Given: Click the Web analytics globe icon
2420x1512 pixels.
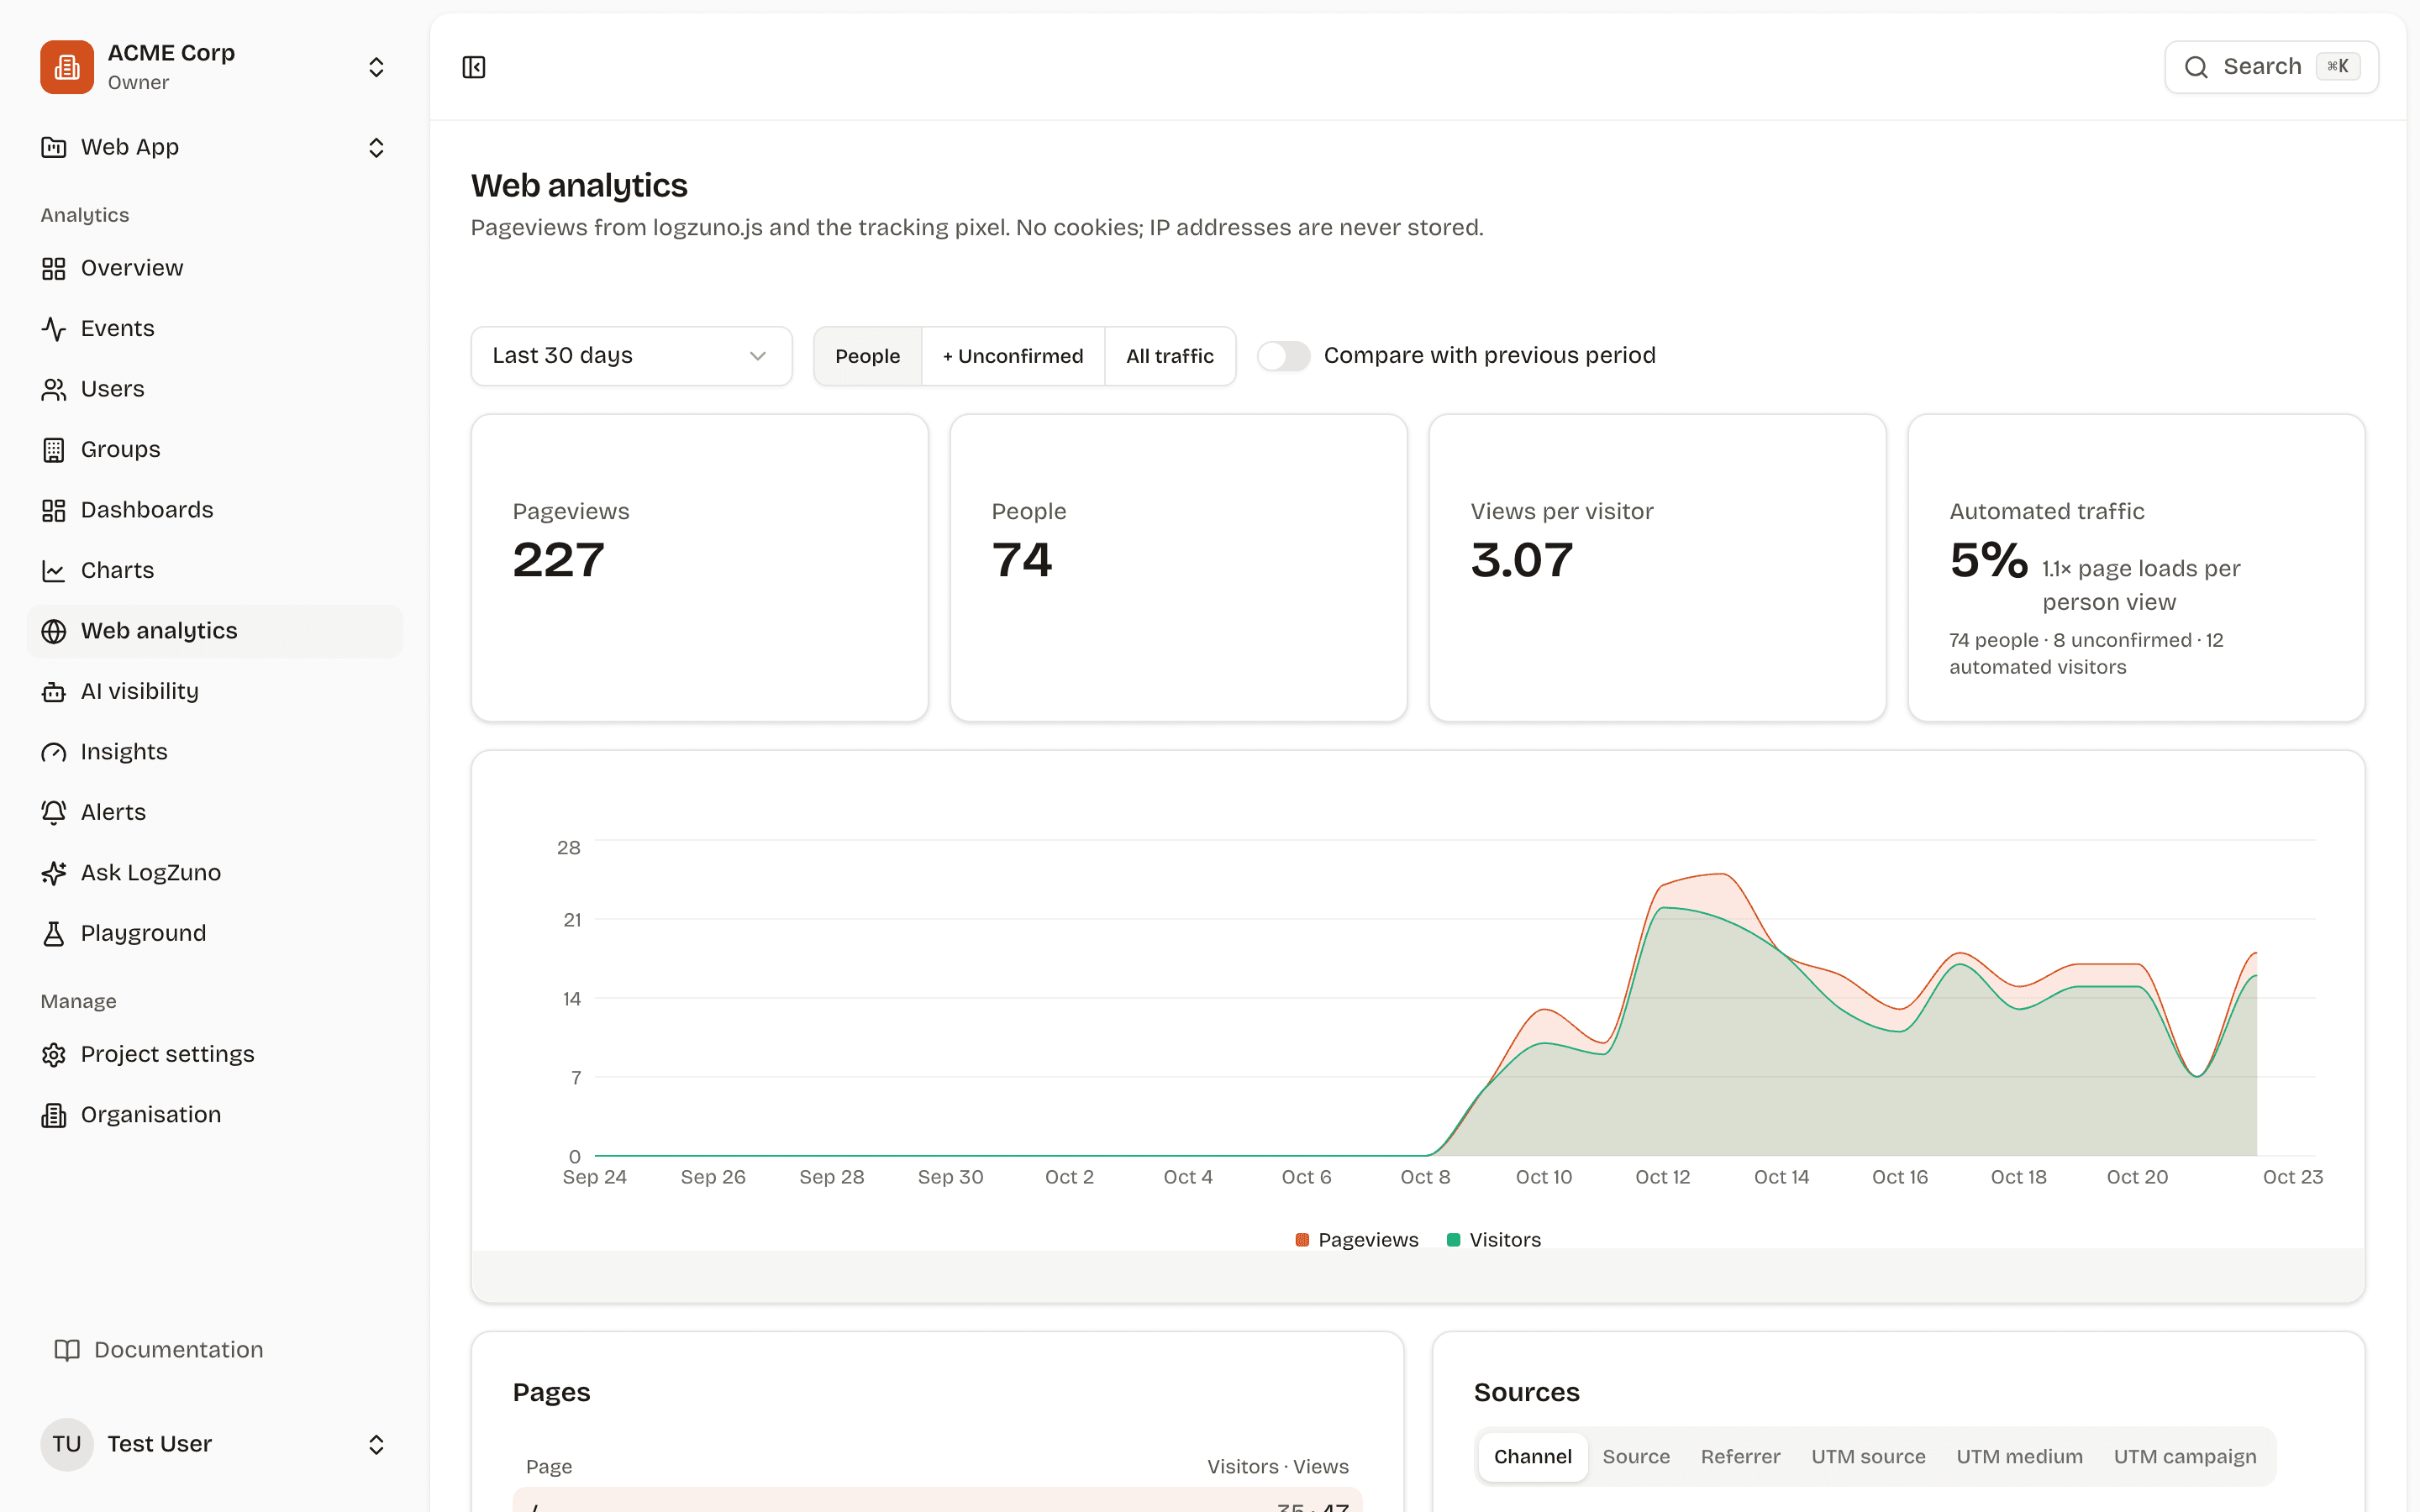Looking at the screenshot, I should coord(54,631).
